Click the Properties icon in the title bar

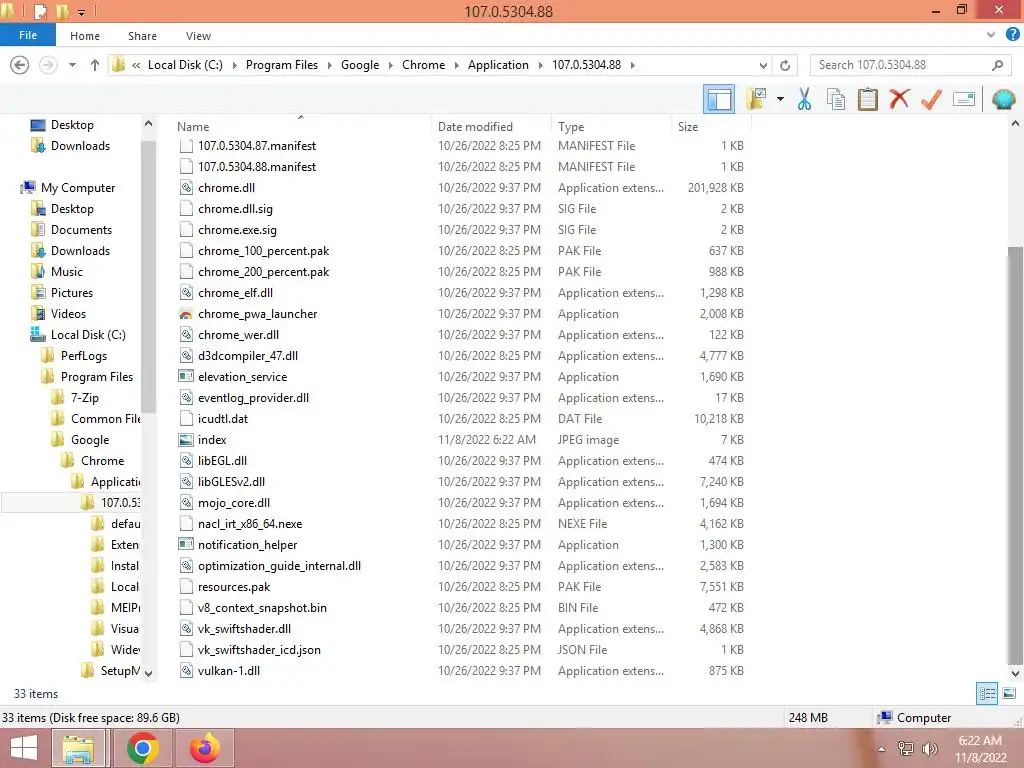click(40, 11)
